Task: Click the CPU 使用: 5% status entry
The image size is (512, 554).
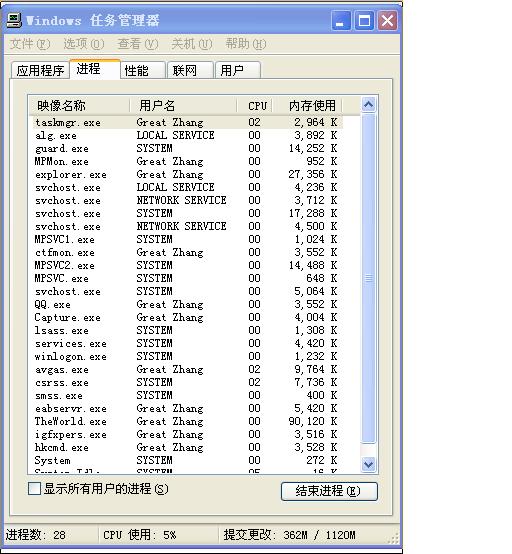Action: click(140, 535)
